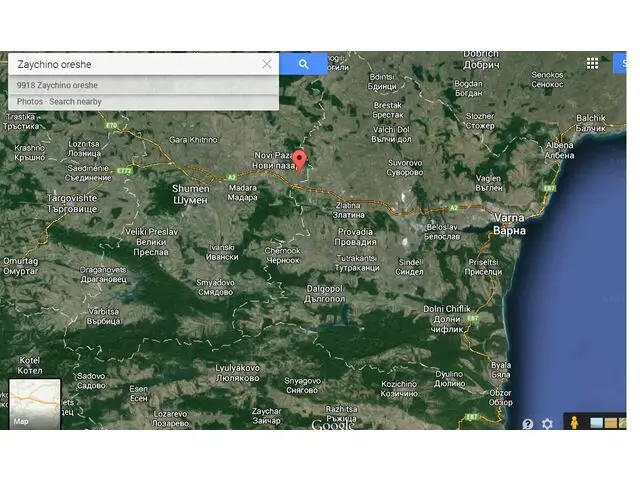Click the Photos link under search
Image resolution: width=640 pixels, height=480 pixels.
coord(29,102)
